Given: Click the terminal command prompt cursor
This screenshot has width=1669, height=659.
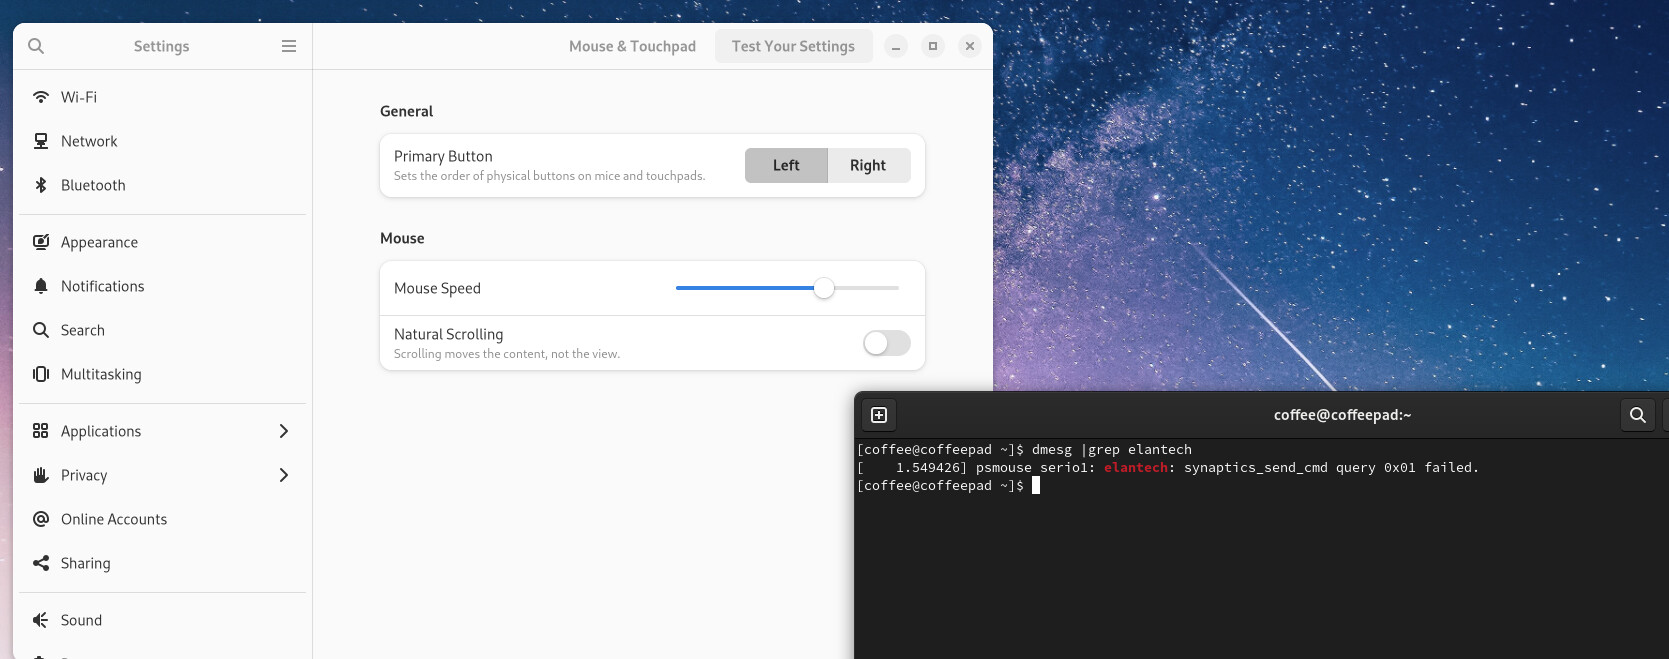Looking at the screenshot, I should point(1036,485).
